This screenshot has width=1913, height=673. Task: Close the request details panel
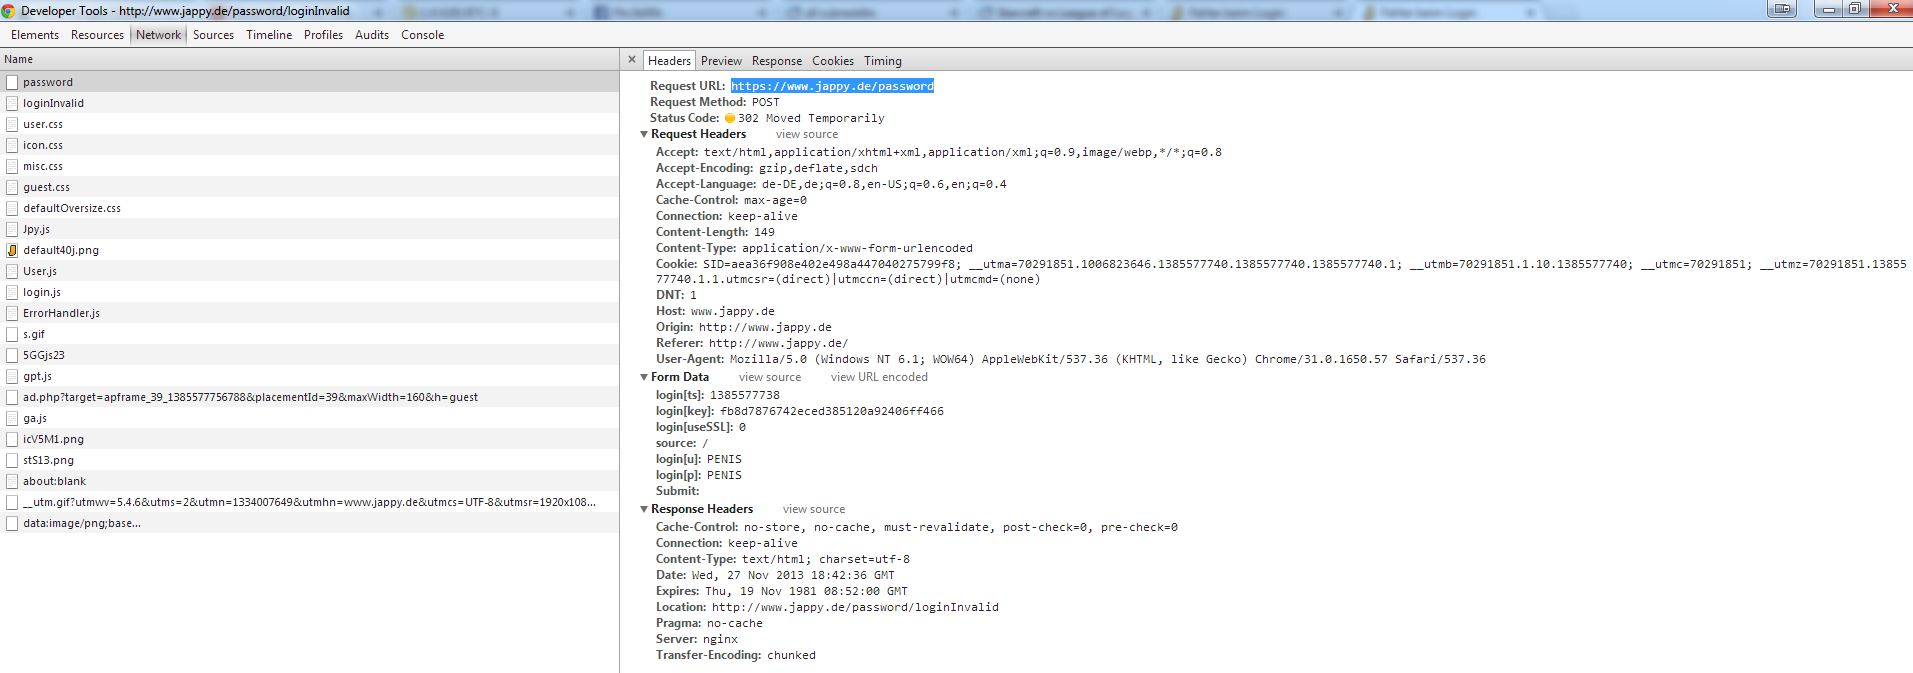pyautogui.click(x=631, y=60)
